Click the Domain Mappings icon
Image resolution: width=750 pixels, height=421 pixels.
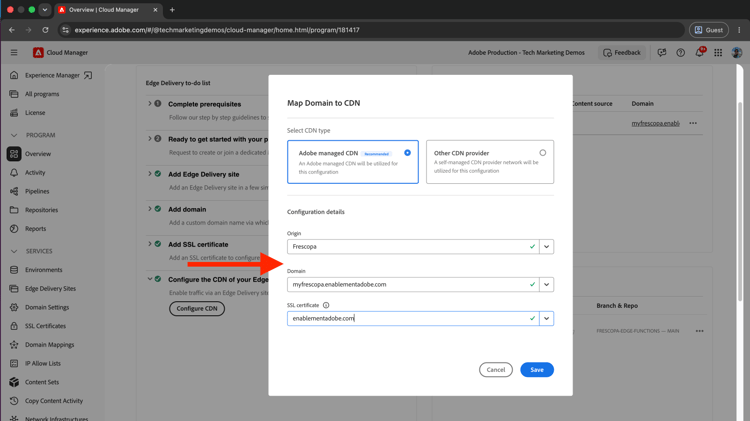[14, 344]
